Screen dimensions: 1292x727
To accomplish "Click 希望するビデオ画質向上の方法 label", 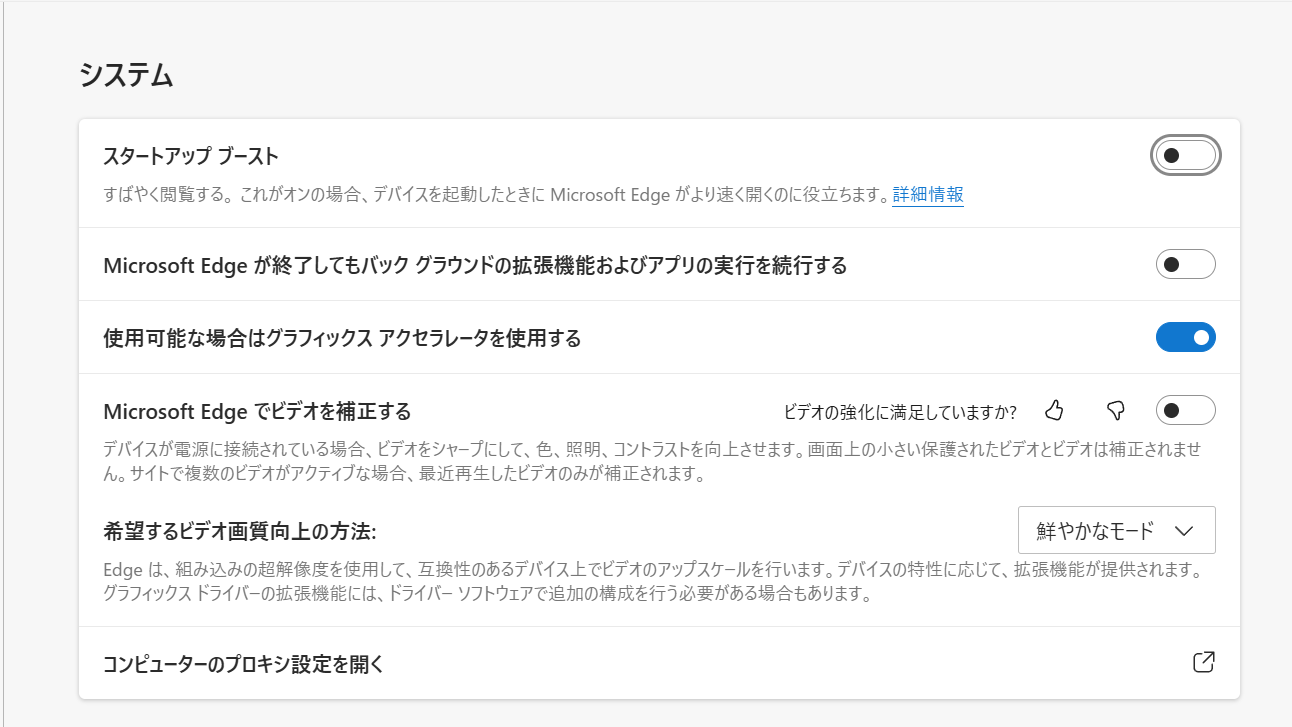I will [x=240, y=531].
